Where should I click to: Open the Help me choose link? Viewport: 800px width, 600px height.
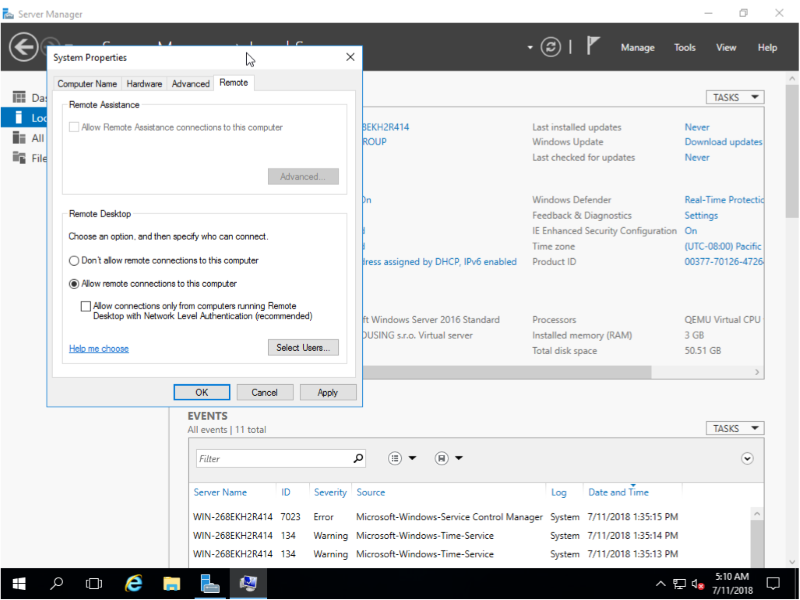coord(98,348)
